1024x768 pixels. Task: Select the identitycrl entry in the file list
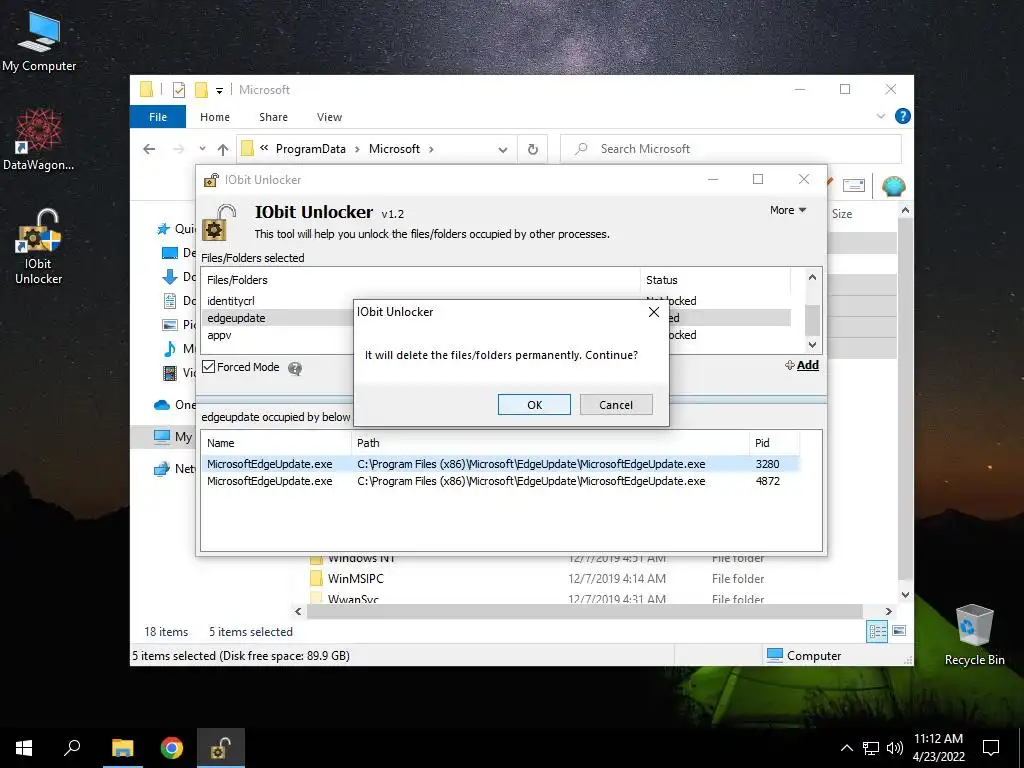(x=231, y=301)
